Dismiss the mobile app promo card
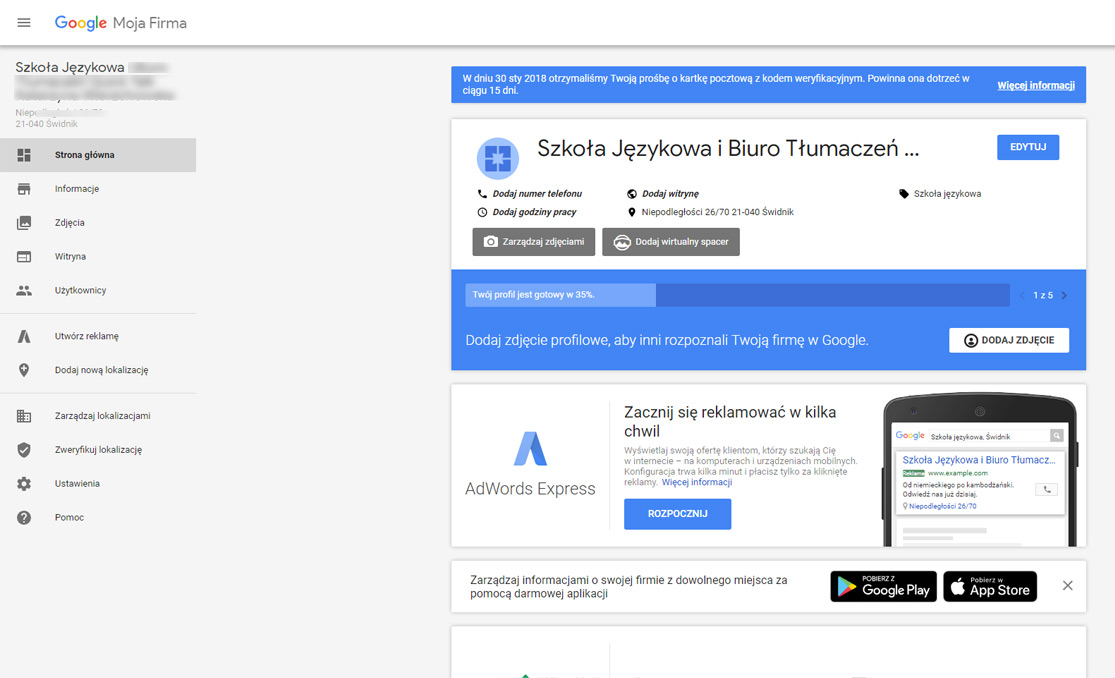This screenshot has height=678, width=1115. tap(1067, 586)
